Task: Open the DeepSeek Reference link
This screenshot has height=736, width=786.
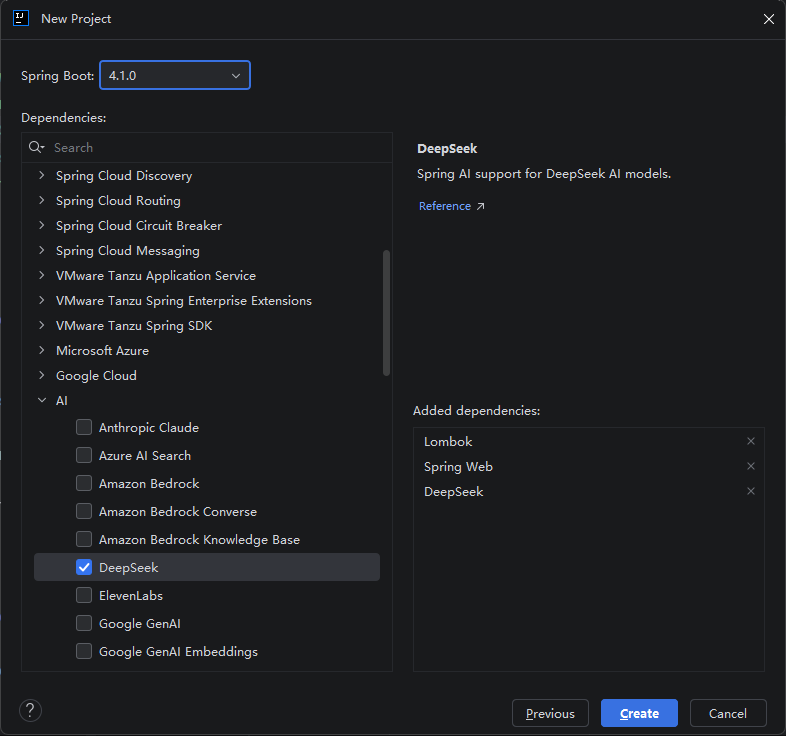Action: (445, 206)
